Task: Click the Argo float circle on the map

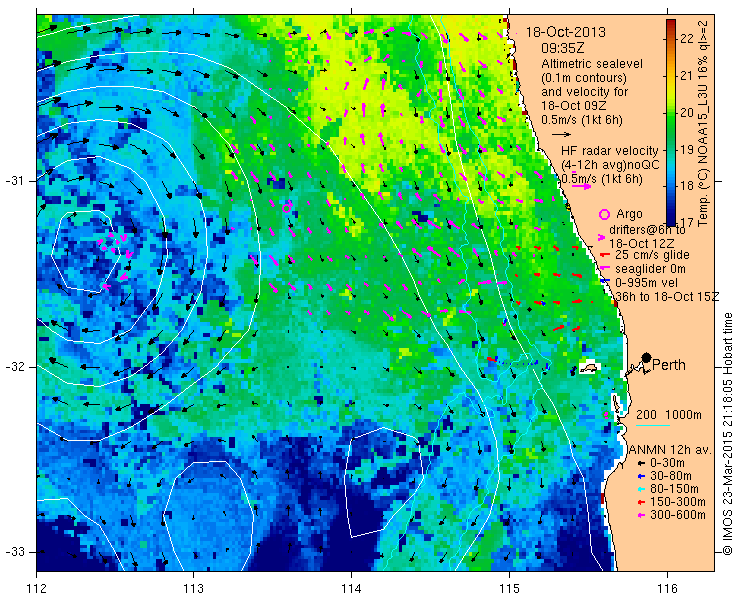Action: coord(287,207)
